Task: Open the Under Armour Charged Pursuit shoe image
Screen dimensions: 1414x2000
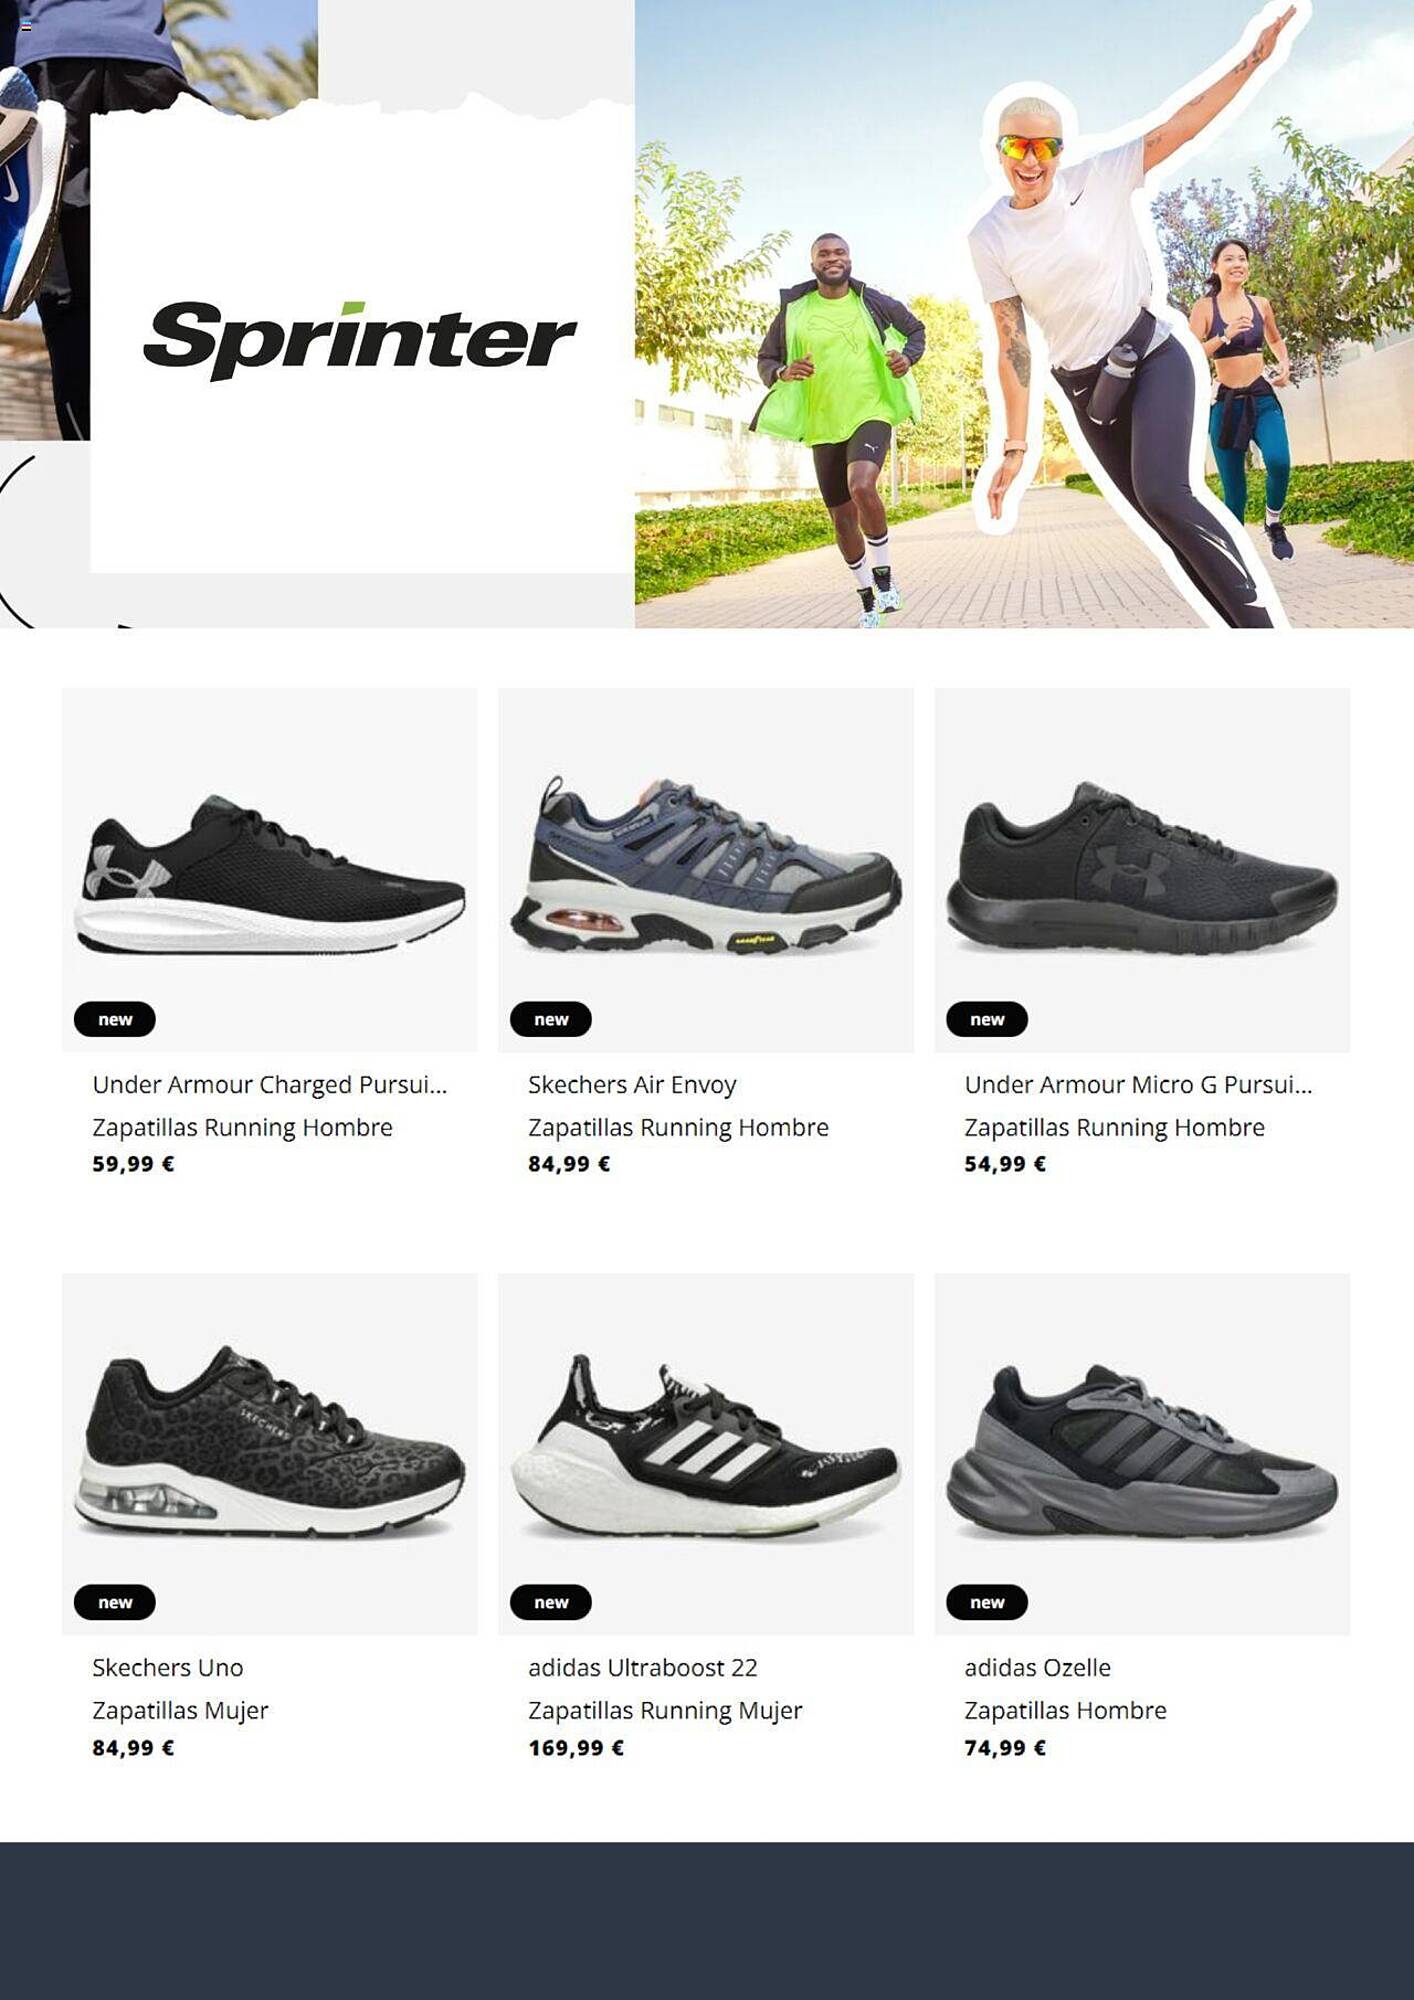Action: 270,870
